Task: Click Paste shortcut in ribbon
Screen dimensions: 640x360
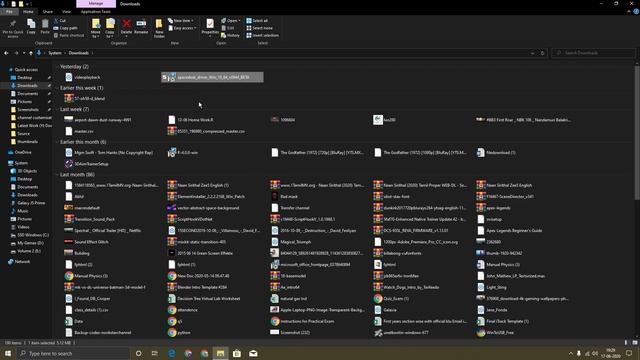Action: coord(69,36)
